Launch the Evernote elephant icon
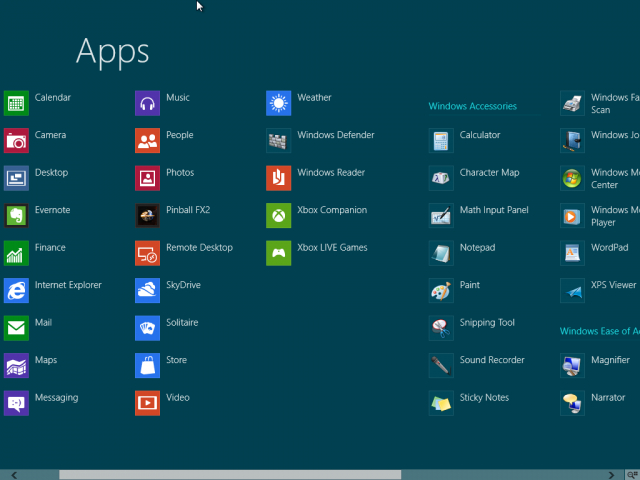The image size is (640, 480). pyautogui.click(x=16, y=216)
